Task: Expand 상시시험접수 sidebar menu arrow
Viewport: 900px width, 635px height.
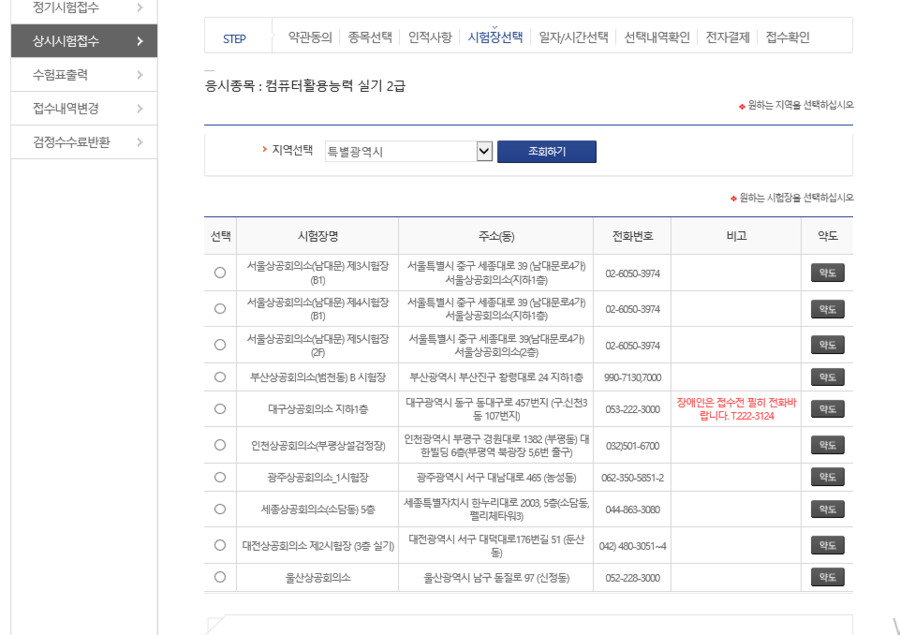Action: click(x=139, y=41)
